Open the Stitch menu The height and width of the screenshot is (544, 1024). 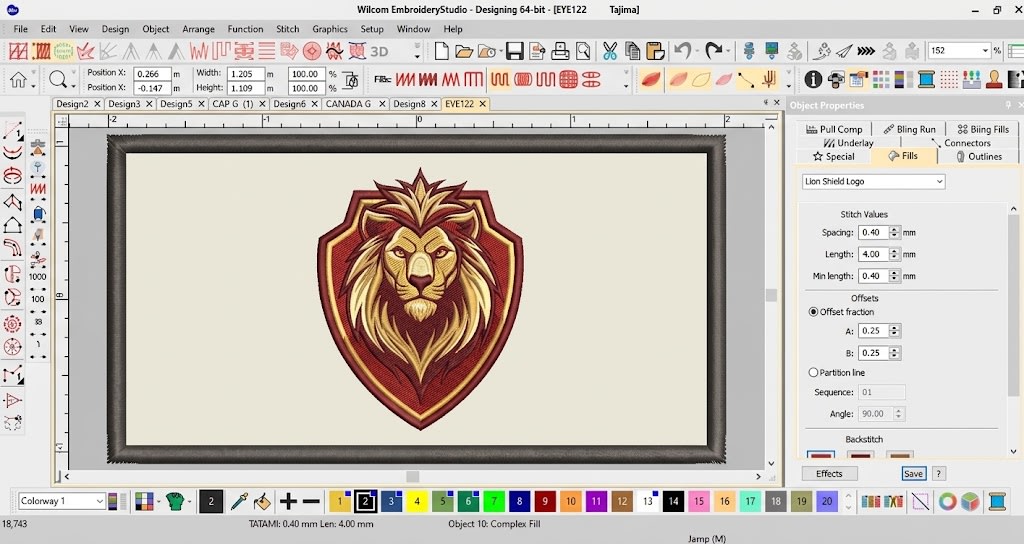[287, 29]
